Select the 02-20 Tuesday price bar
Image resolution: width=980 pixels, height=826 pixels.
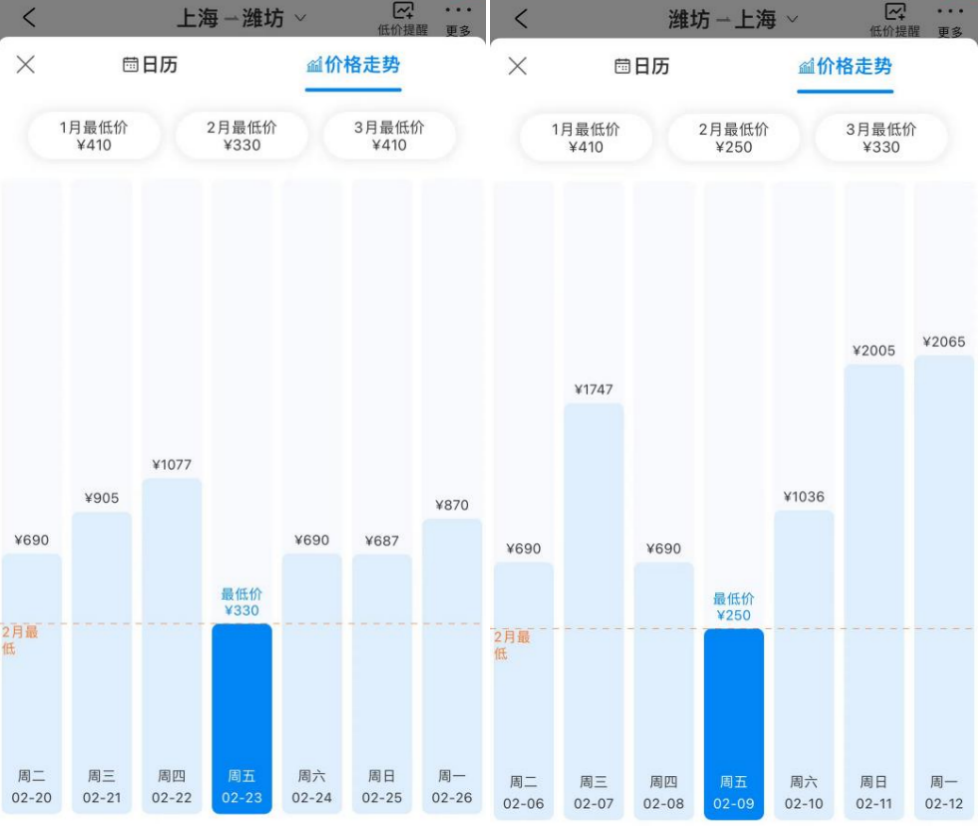pos(32,684)
